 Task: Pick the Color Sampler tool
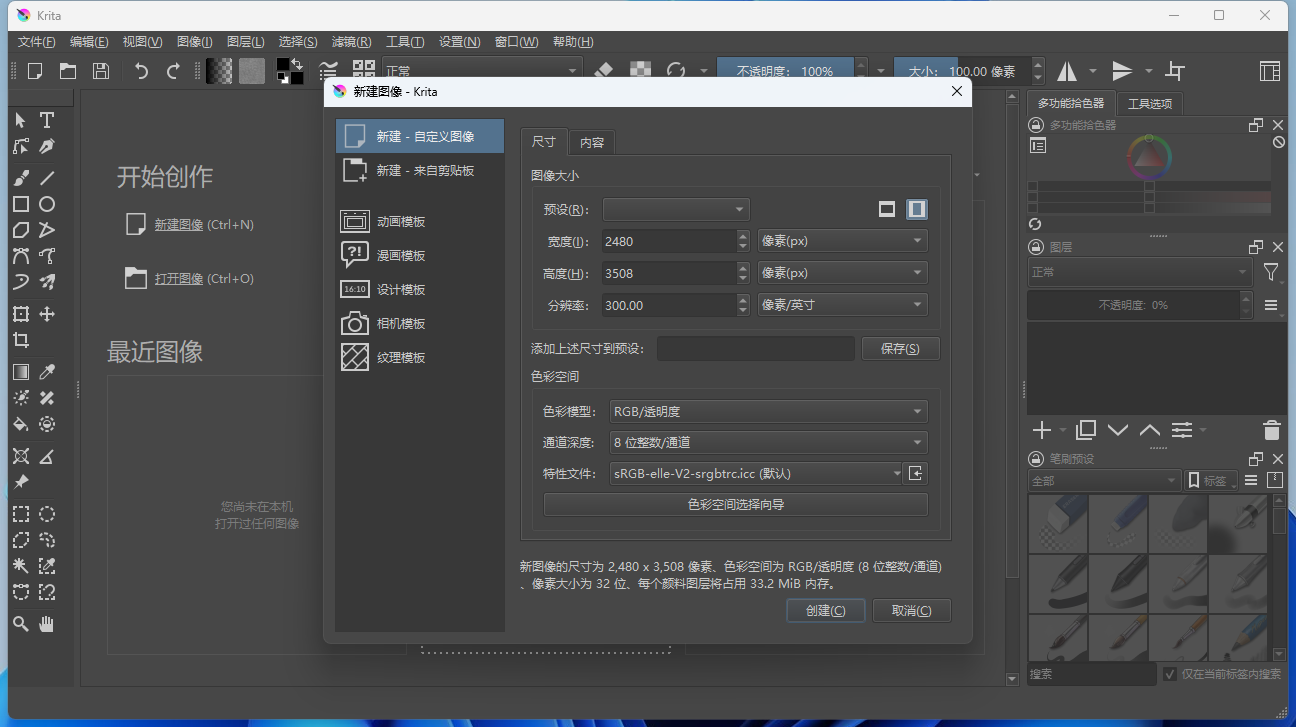(x=46, y=371)
